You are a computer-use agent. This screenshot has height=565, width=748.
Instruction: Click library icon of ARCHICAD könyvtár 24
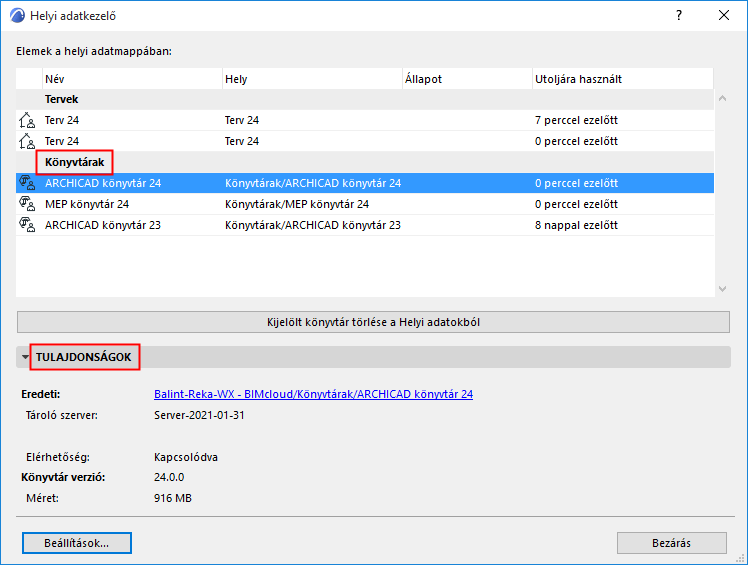coord(27,183)
